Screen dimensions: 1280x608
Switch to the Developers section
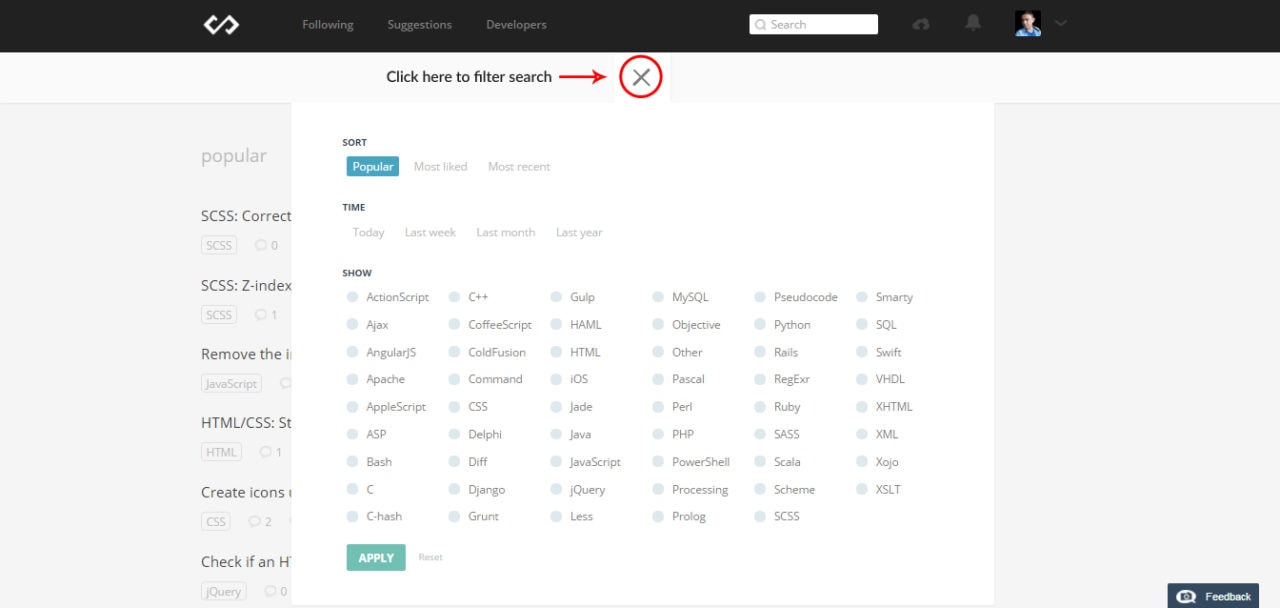tap(516, 25)
